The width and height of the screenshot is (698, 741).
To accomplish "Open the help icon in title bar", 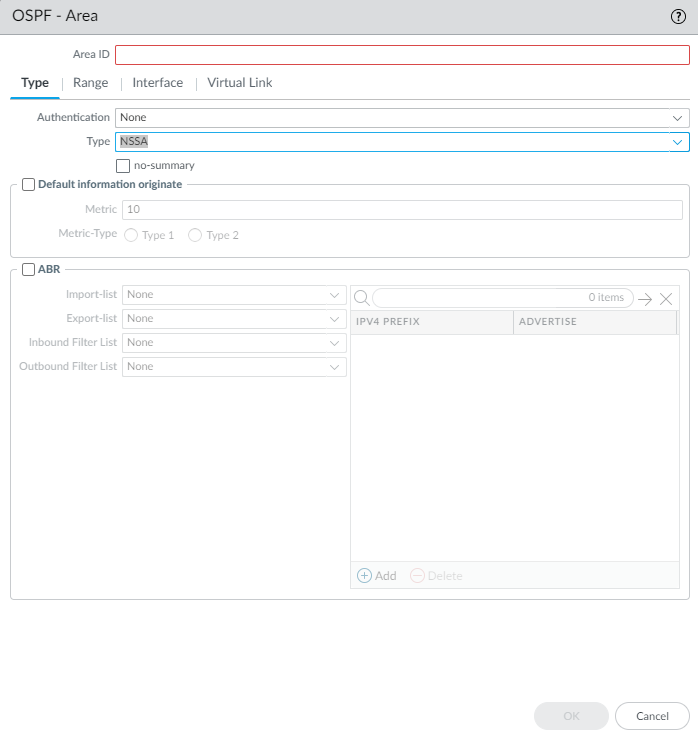I will click(x=678, y=17).
